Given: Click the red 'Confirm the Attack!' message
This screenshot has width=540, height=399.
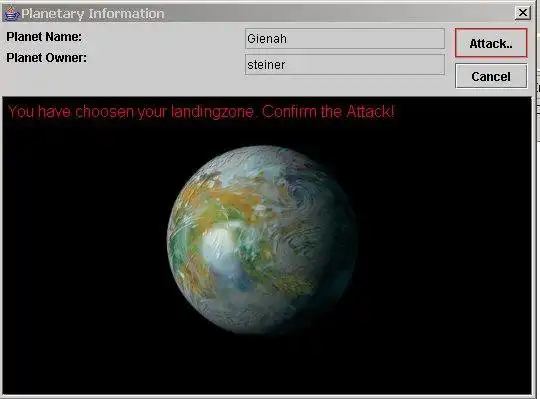Looking at the screenshot, I should click(x=328, y=112).
